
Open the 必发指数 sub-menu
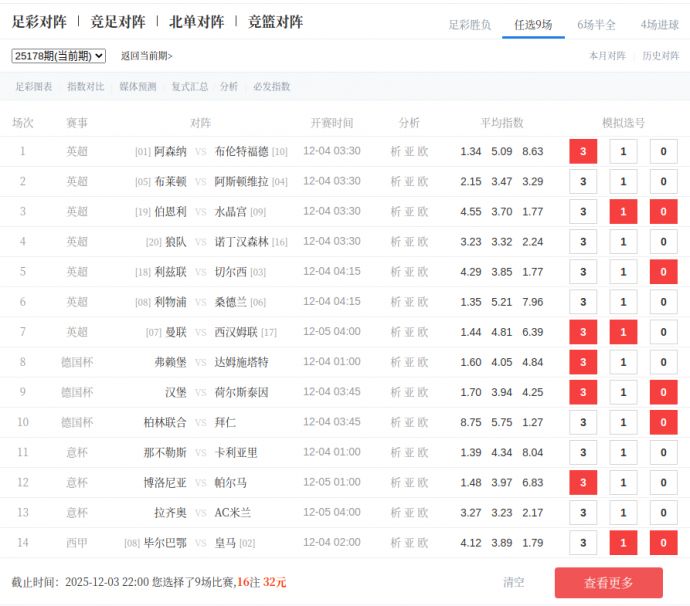(271, 87)
